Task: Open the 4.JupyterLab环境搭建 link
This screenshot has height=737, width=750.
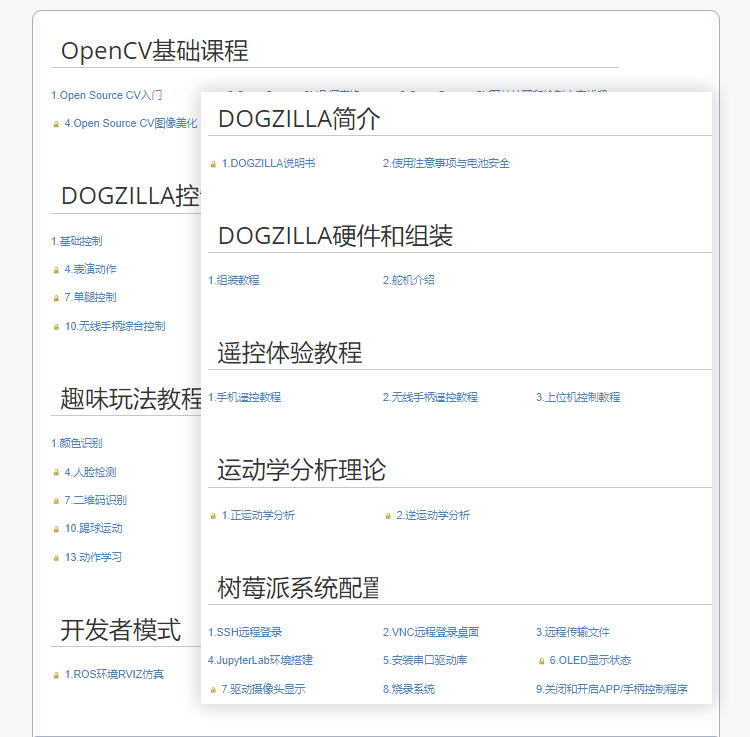Action: pyautogui.click(x=260, y=660)
